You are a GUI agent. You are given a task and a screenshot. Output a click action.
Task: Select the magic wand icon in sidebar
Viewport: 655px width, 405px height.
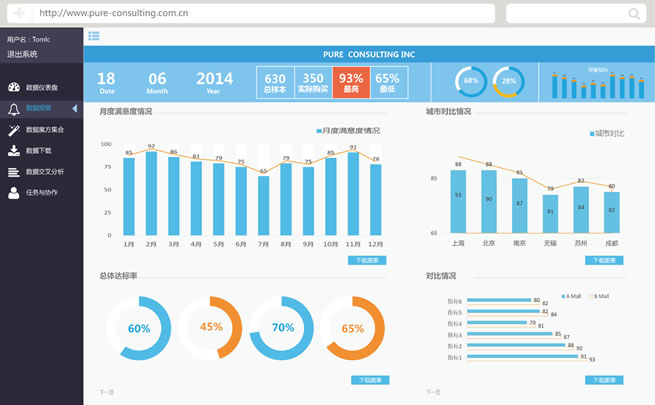pos(14,130)
